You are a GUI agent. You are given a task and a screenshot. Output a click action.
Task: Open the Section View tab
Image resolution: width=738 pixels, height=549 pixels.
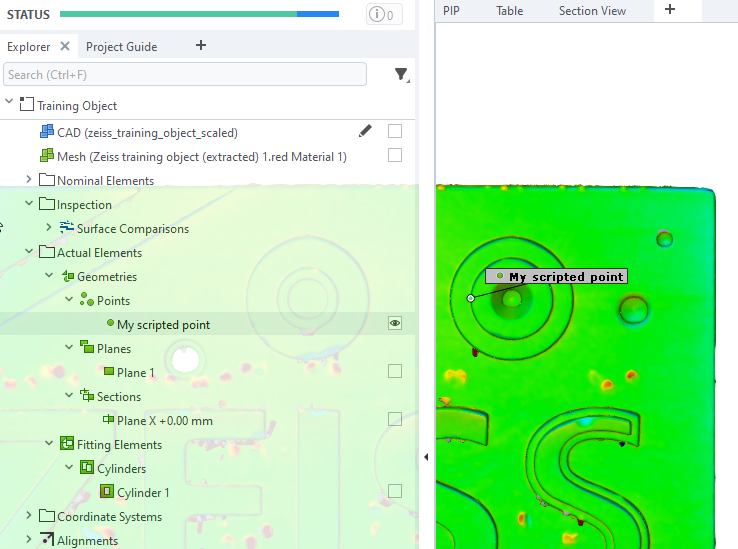[592, 11]
